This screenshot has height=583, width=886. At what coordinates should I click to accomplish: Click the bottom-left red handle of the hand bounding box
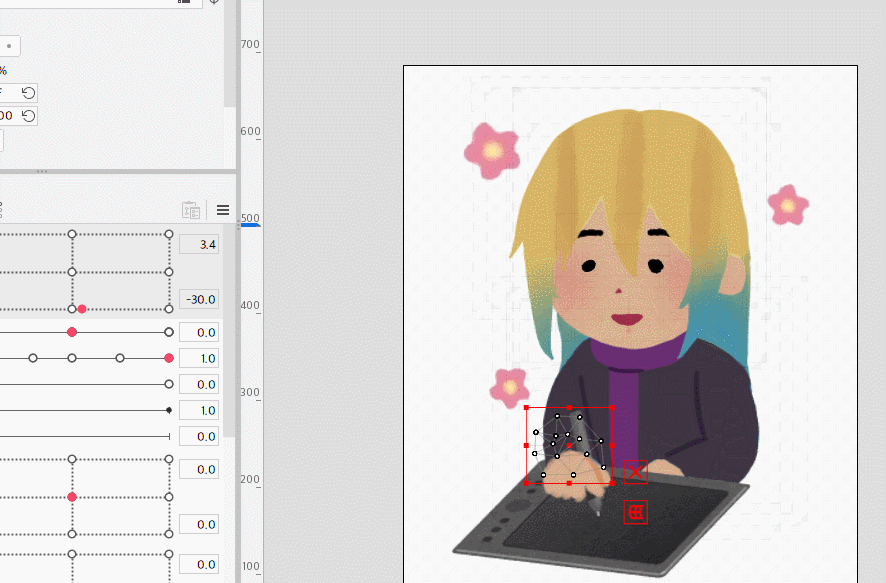click(x=527, y=483)
